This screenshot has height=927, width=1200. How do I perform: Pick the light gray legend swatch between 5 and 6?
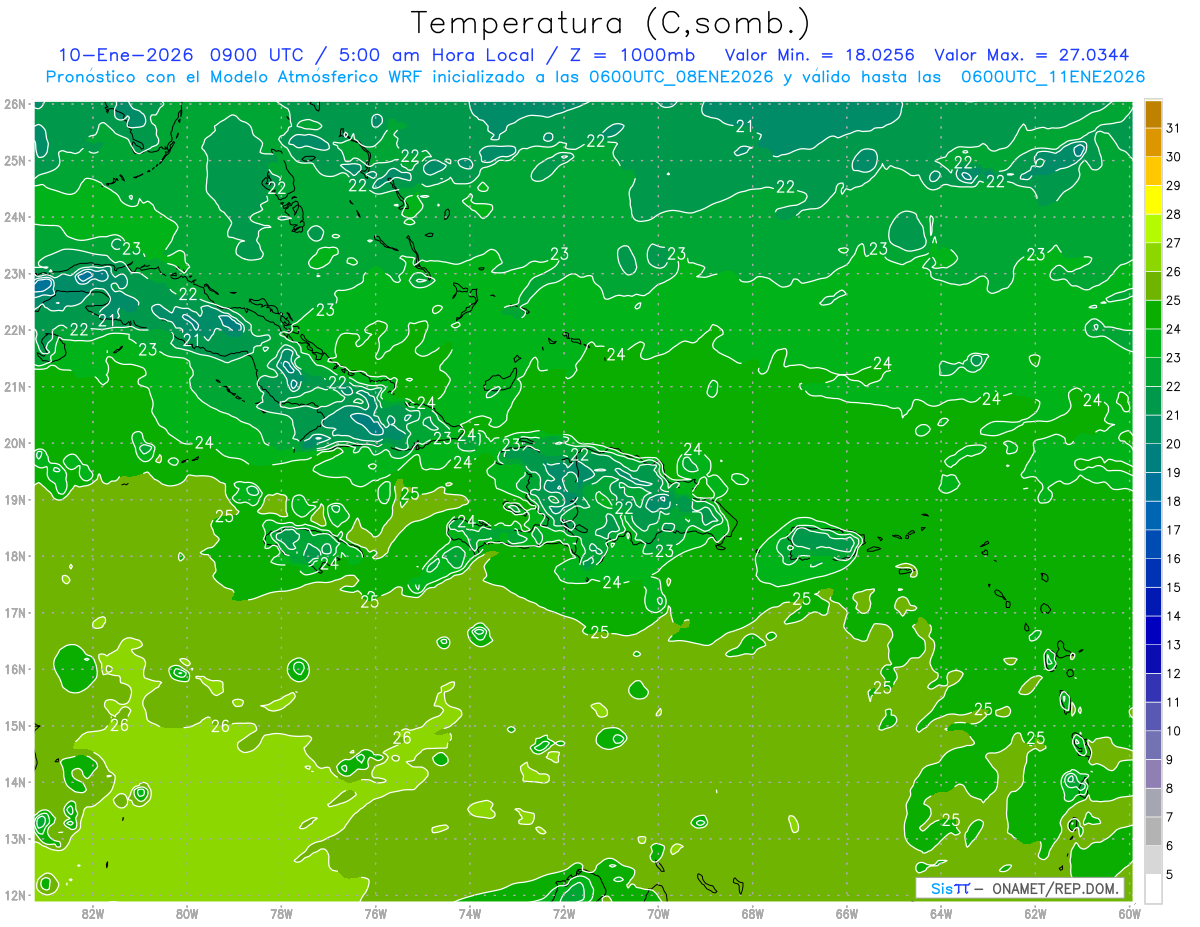click(x=1153, y=859)
